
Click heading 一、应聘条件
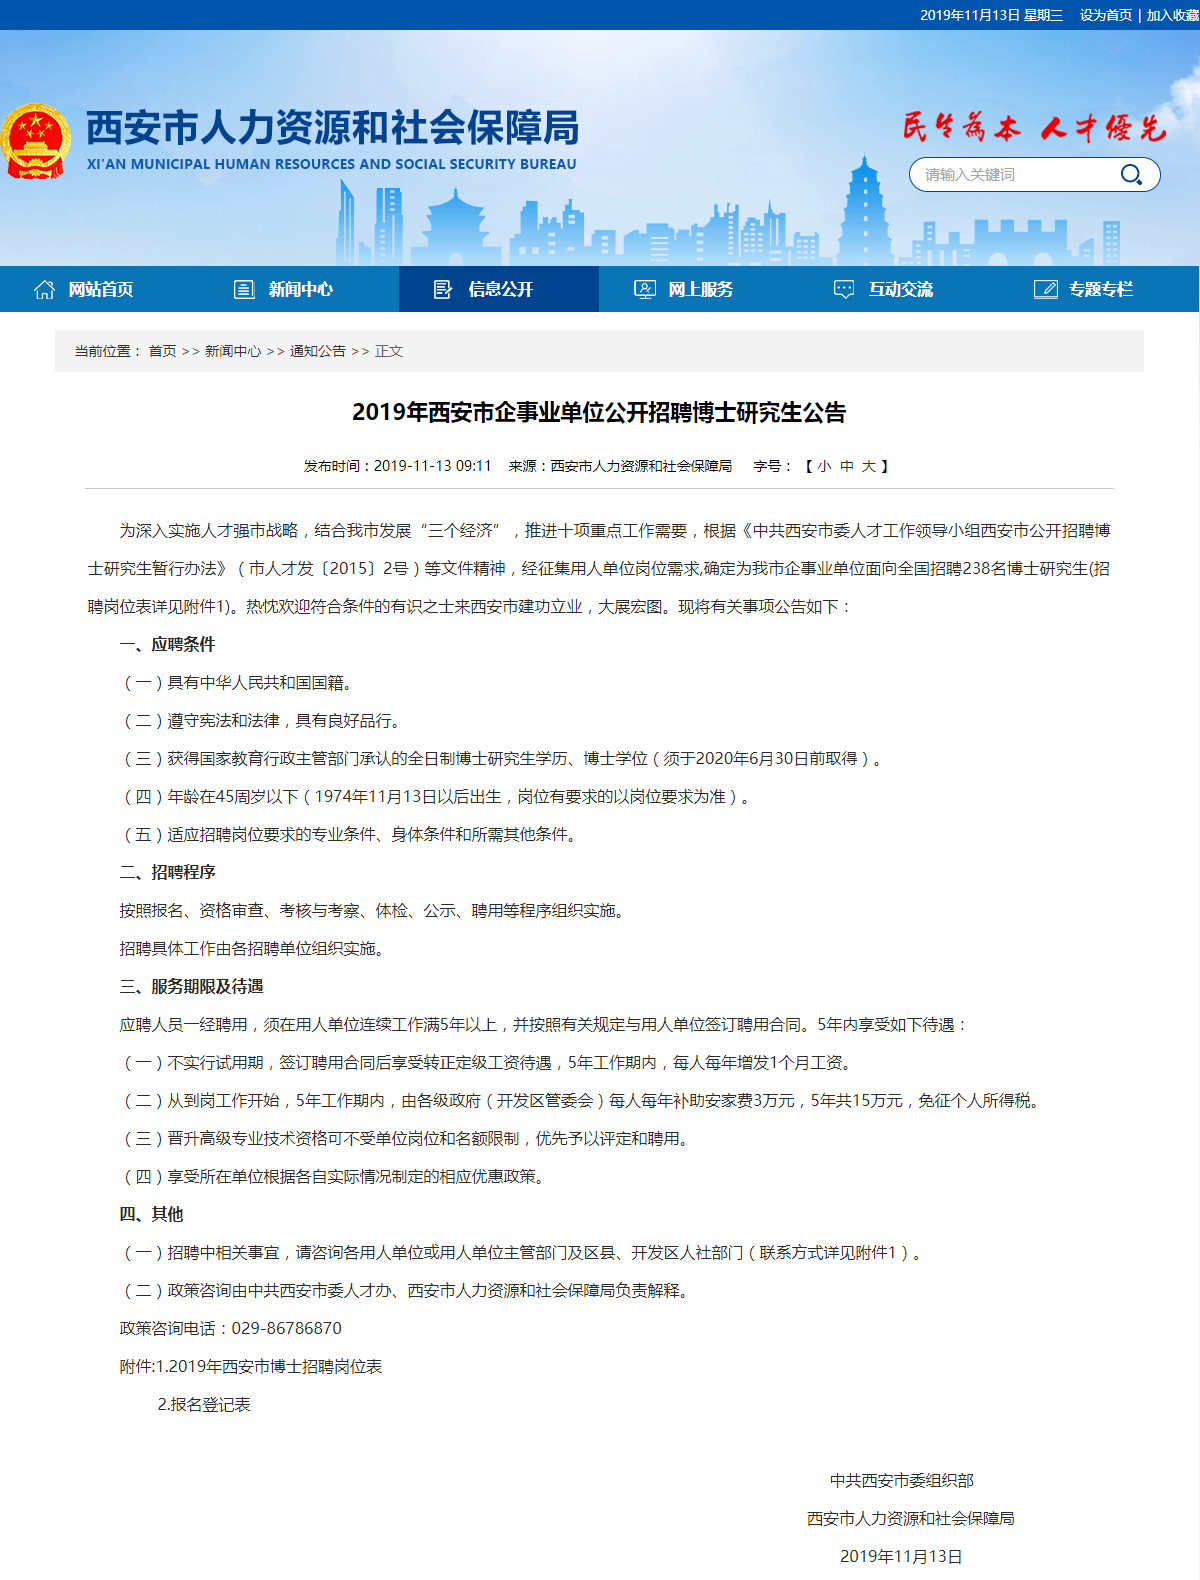tap(167, 644)
